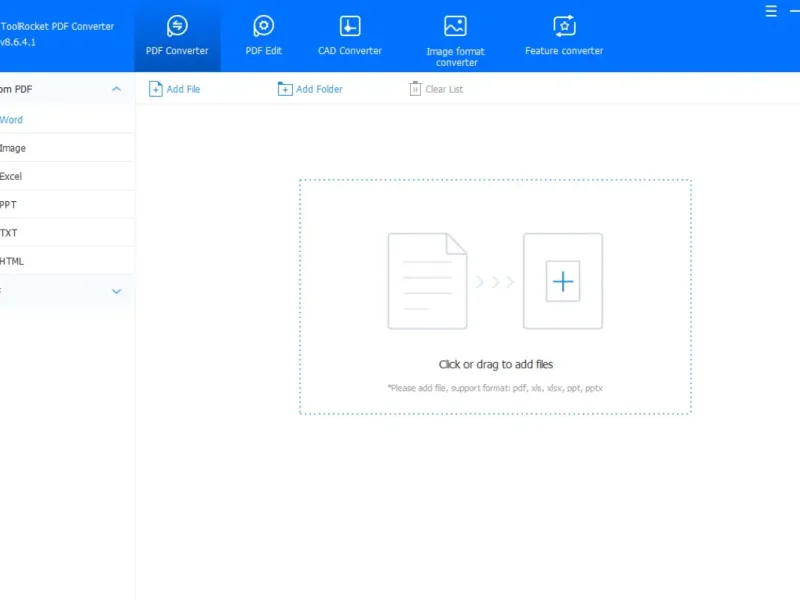
Task: Expand the collapsed section below HTML
Action: coord(116,291)
